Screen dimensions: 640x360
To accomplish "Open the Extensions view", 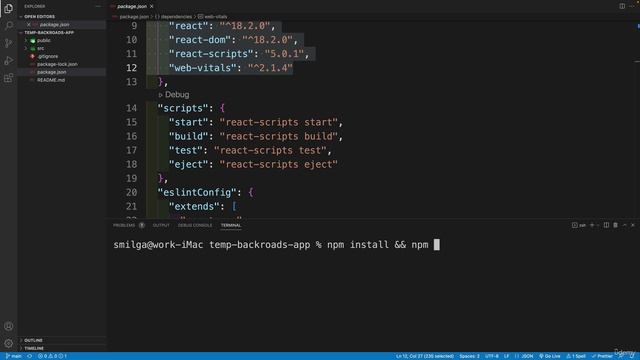I will (x=8, y=78).
